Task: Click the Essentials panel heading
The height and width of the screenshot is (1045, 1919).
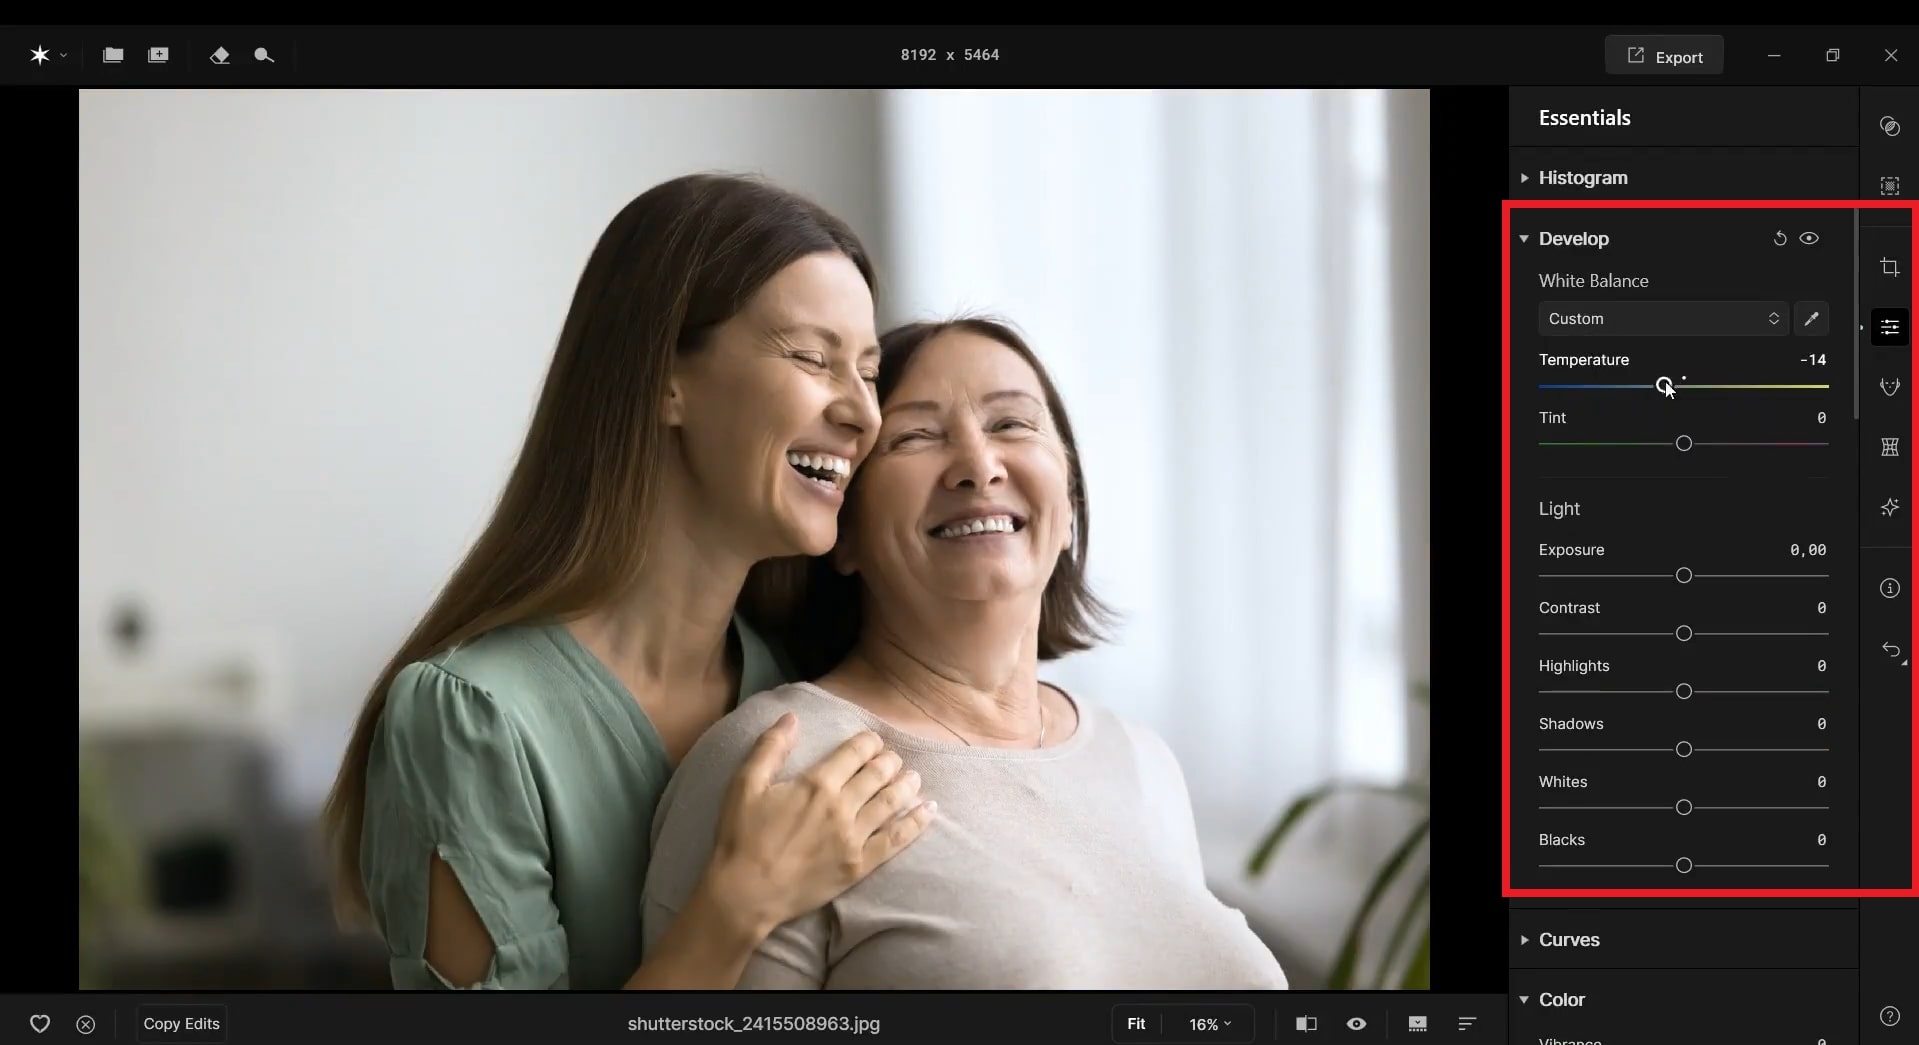Action: [x=1585, y=118]
